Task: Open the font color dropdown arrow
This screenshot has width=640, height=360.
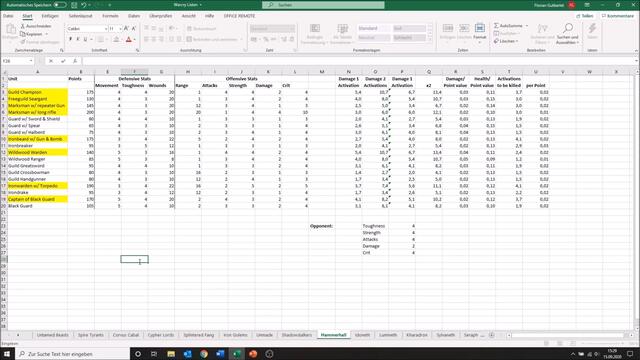Action: (x=134, y=40)
